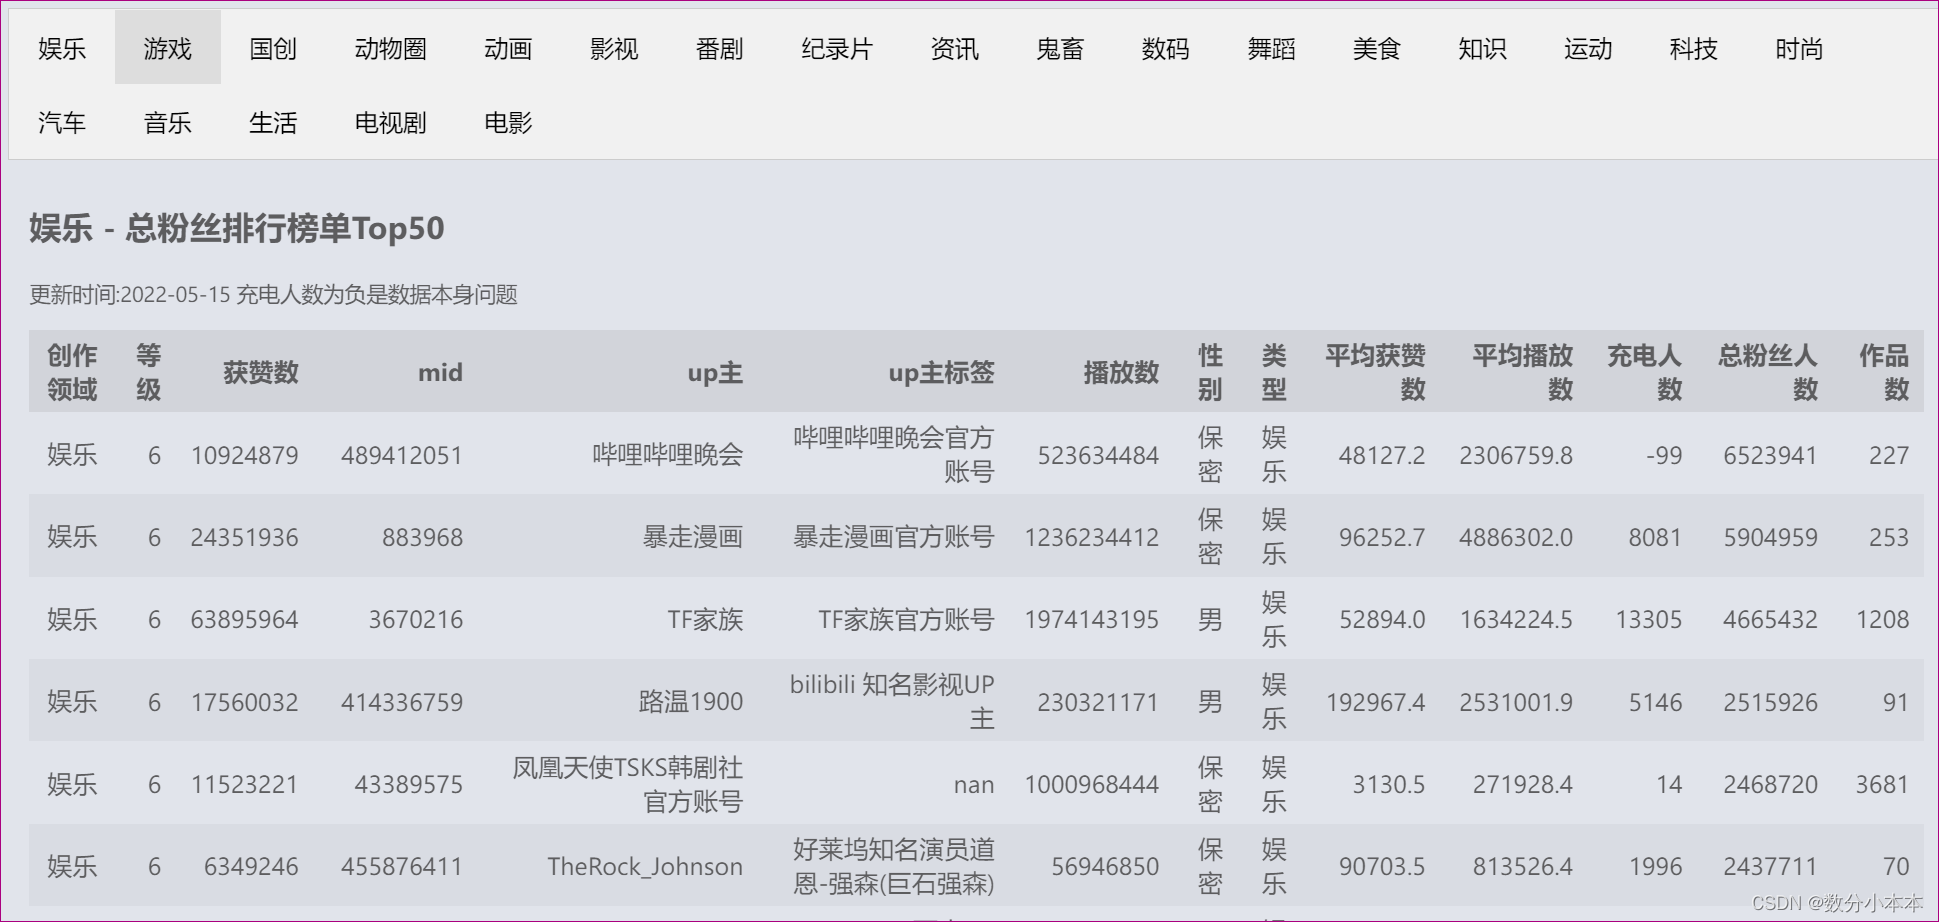Open the 电影 tab

(508, 122)
